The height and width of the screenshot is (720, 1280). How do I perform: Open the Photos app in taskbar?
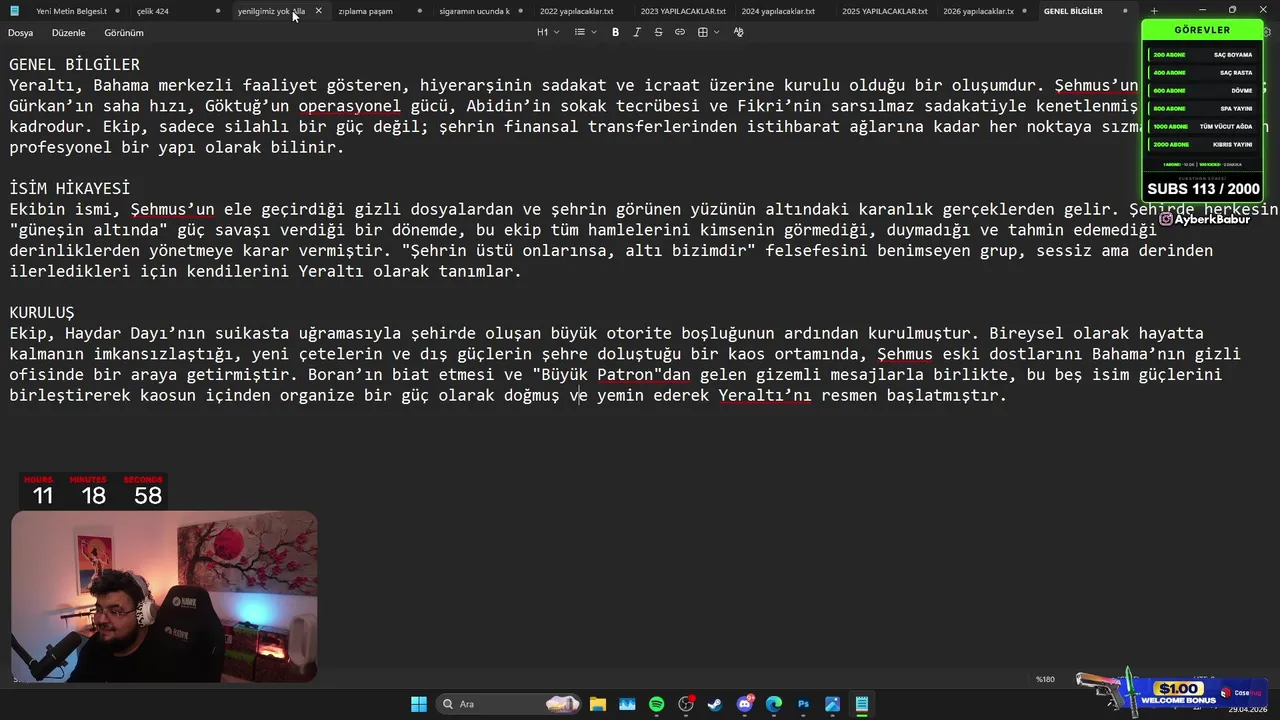627,704
